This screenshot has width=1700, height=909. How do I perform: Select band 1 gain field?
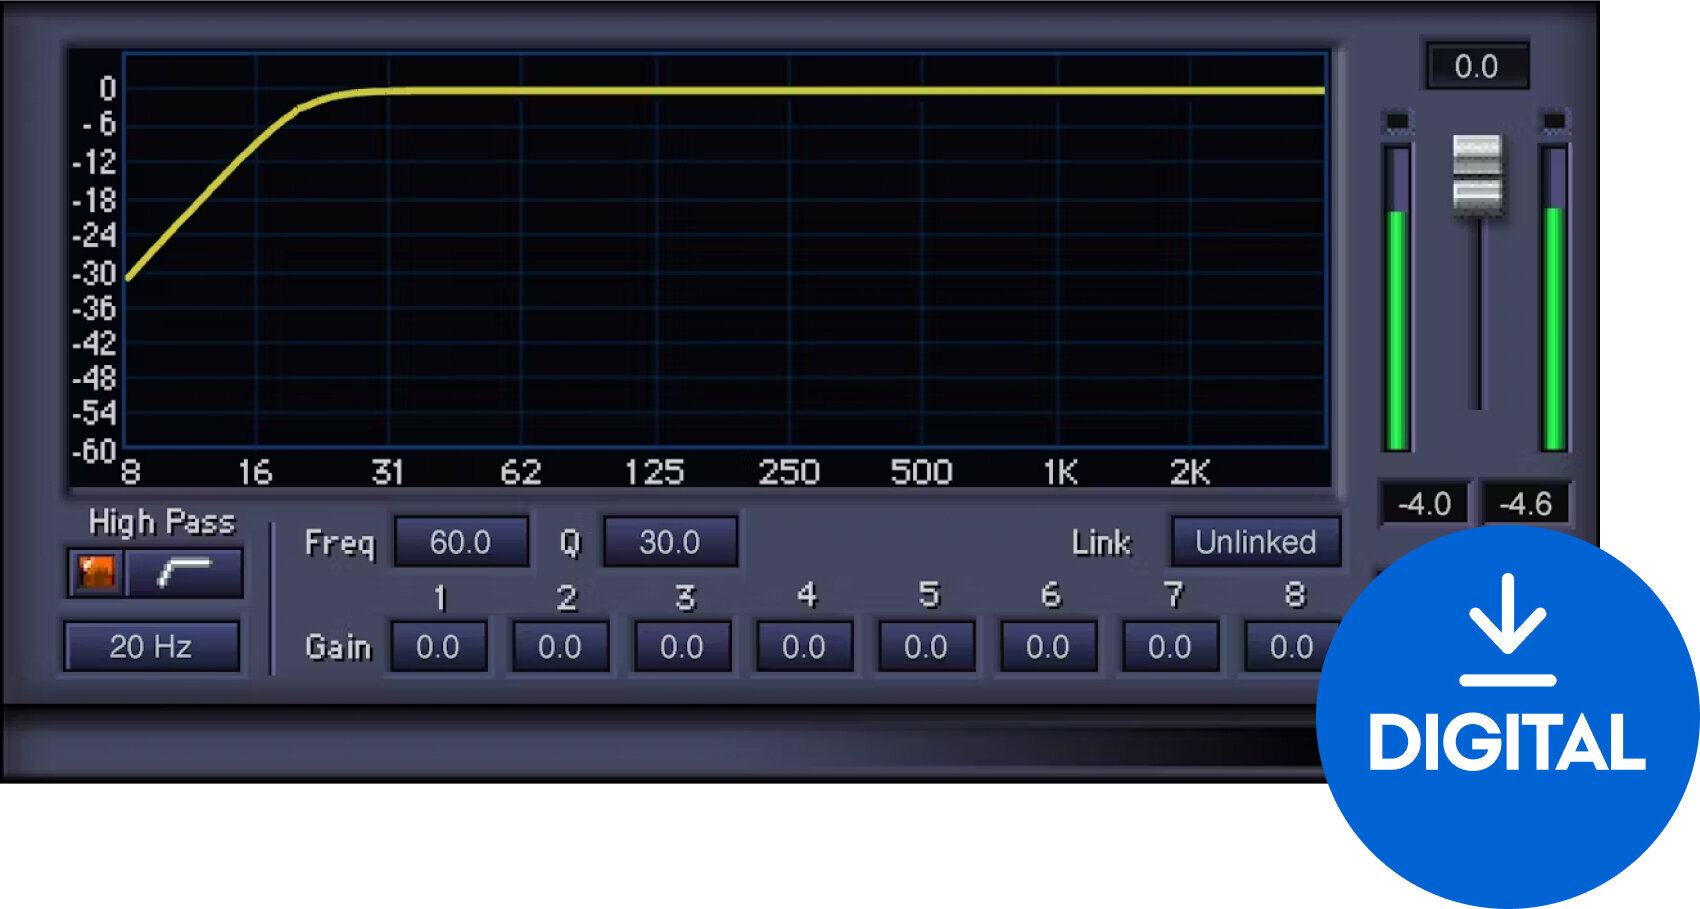pos(438,647)
